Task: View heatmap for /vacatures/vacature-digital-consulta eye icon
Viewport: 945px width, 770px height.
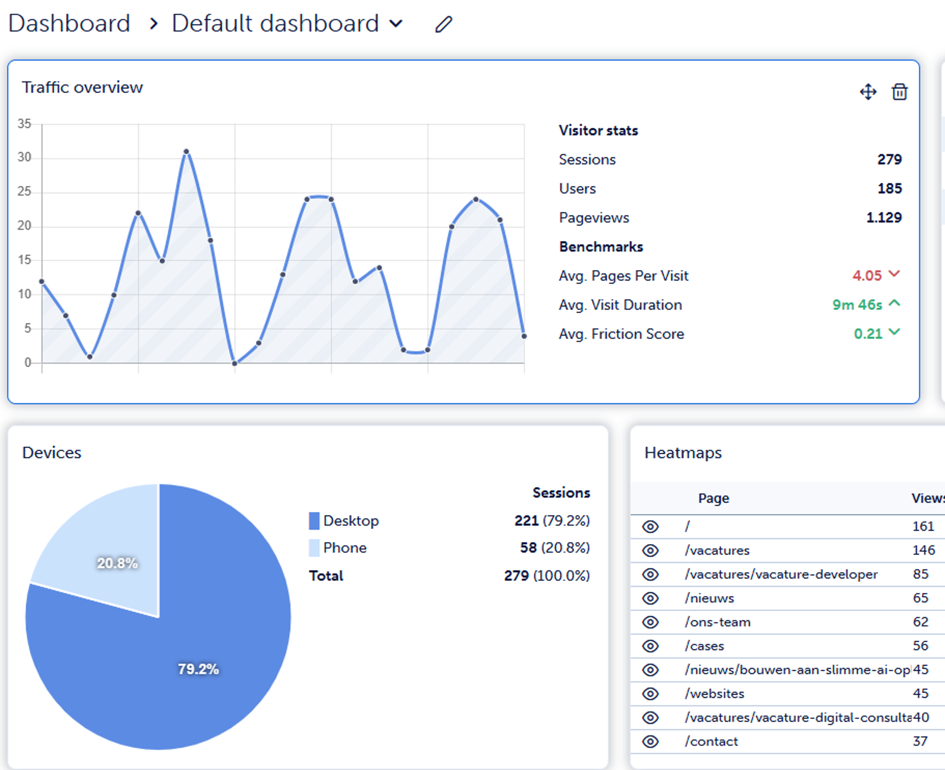Action: (650, 718)
